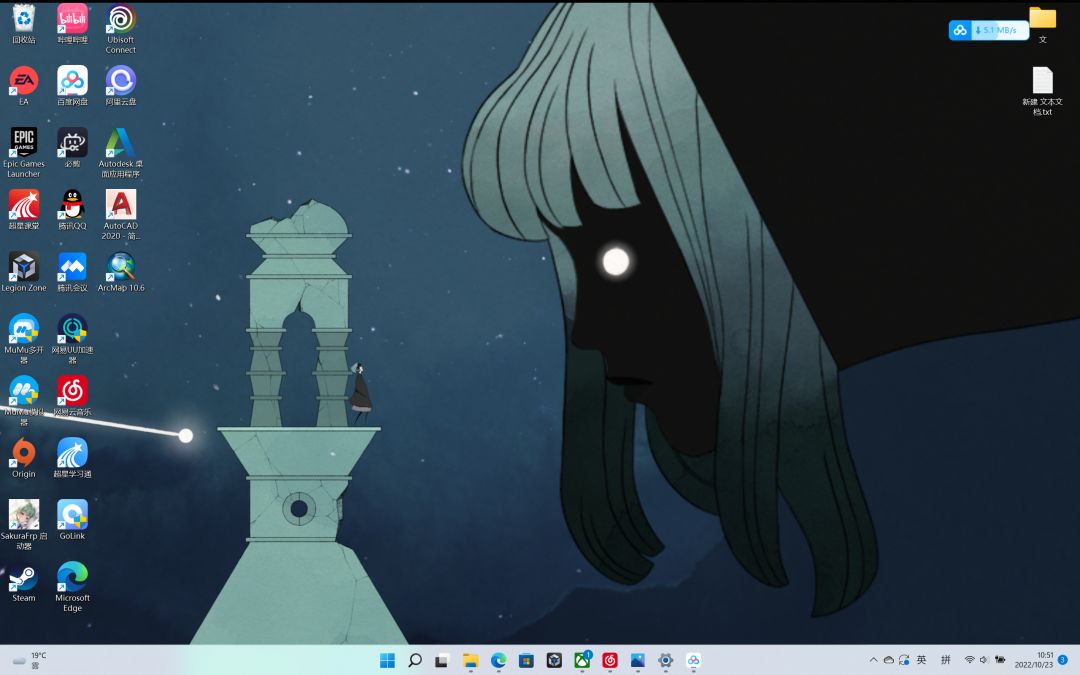Select GoLink desktop shortcut
The image size is (1080, 675).
72,520
